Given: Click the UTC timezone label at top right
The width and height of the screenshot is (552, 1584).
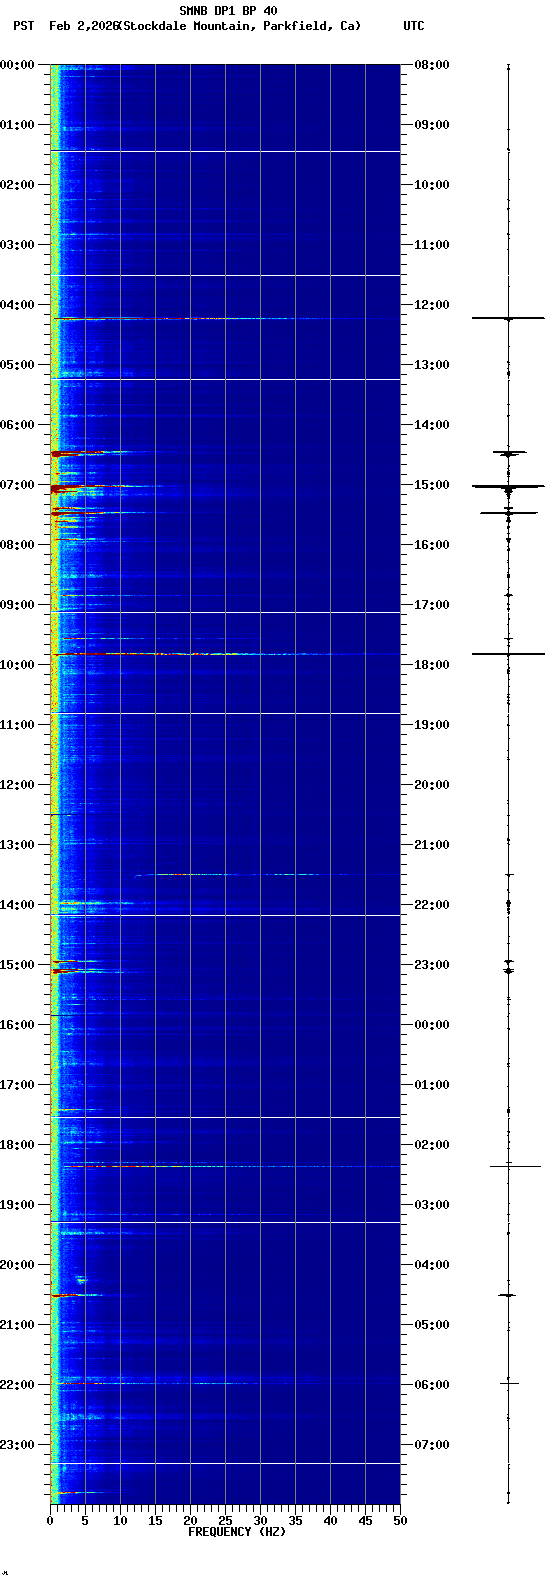Looking at the screenshot, I should 414,26.
